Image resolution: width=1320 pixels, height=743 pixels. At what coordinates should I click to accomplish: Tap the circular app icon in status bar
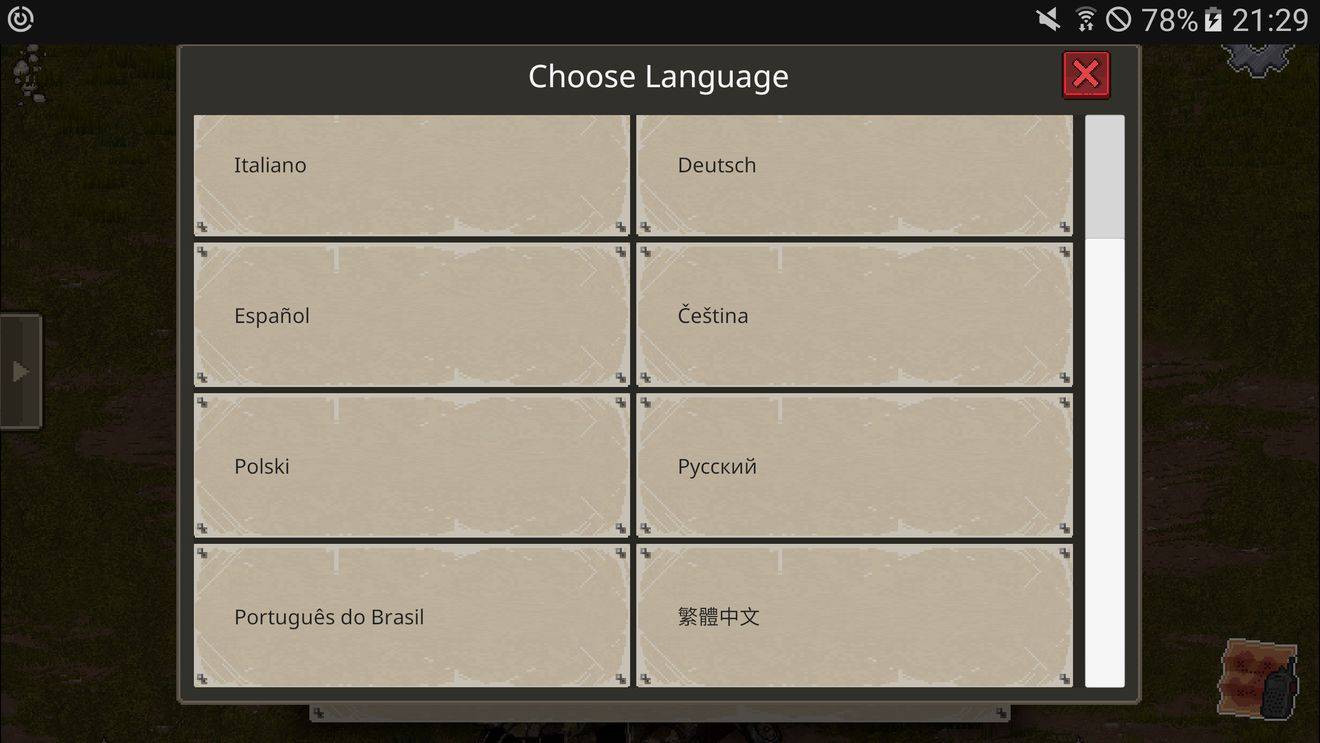coord(20,19)
